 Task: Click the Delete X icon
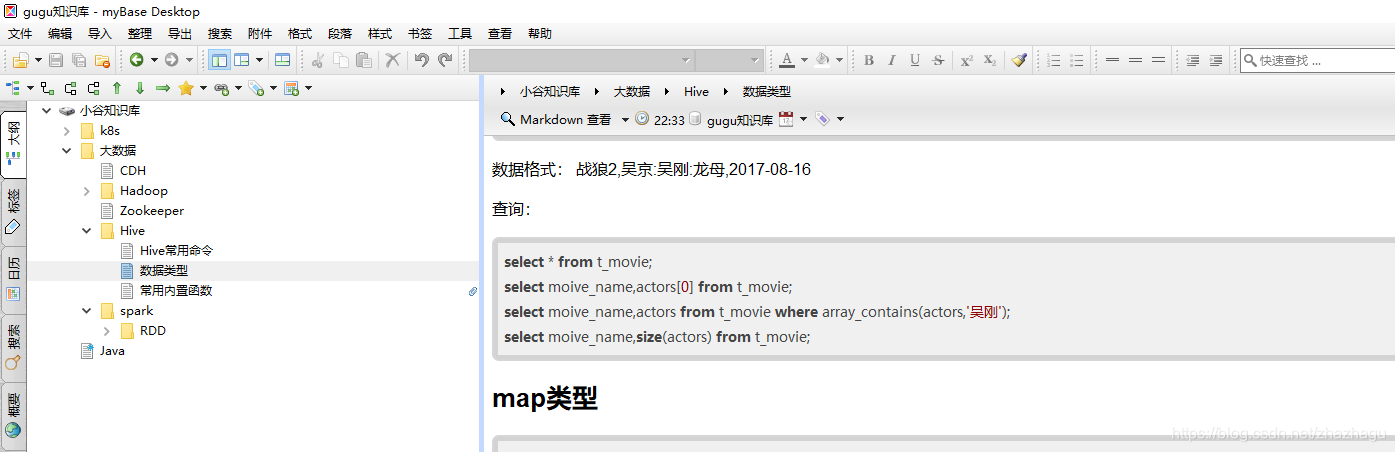(393, 60)
